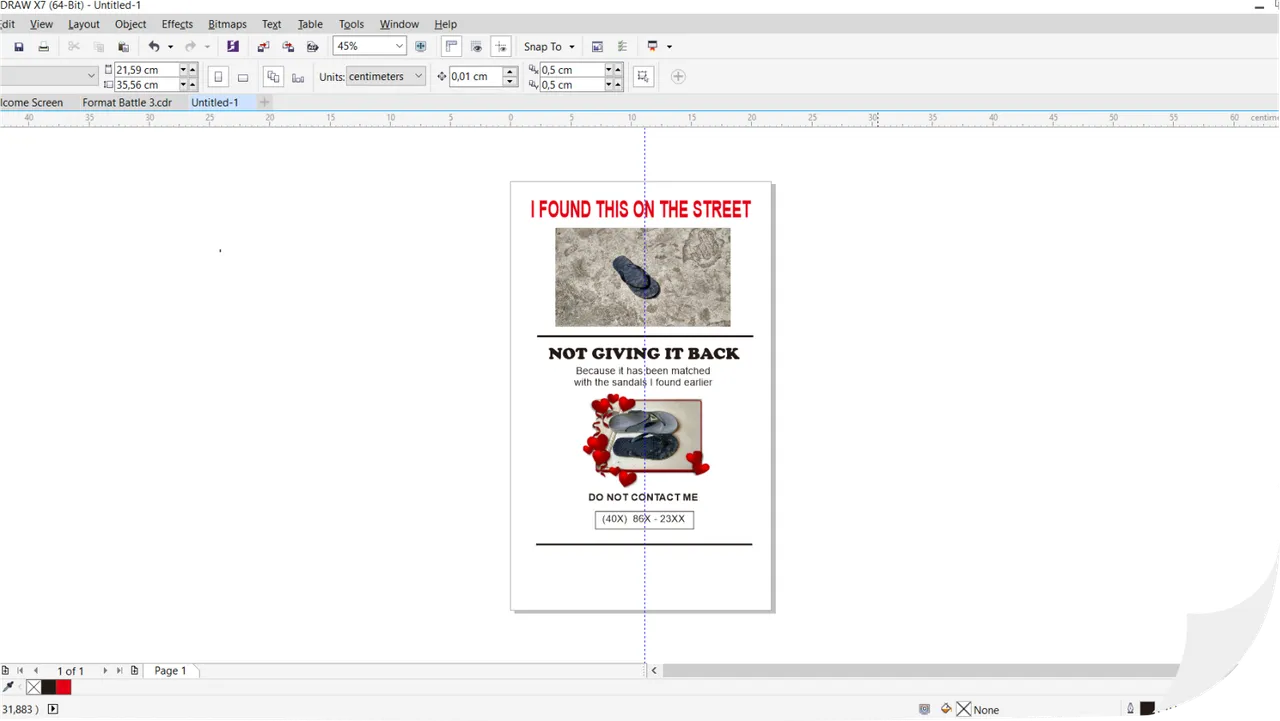1280x721 pixels.
Task: Open the View menu
Action: pyautogui.click(x=42, y=24)
